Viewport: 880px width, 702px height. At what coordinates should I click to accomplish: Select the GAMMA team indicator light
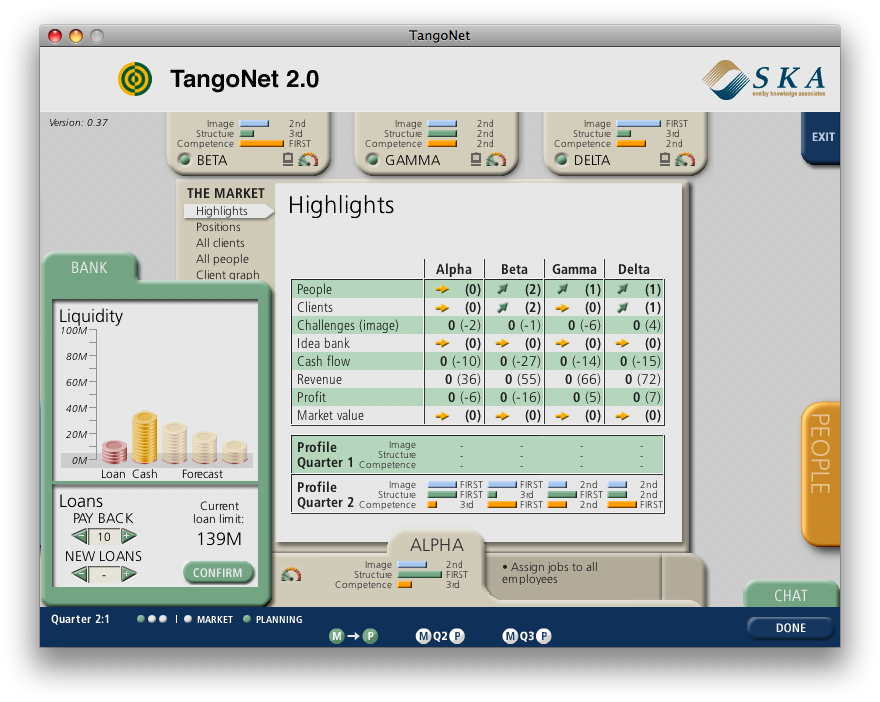372,159
